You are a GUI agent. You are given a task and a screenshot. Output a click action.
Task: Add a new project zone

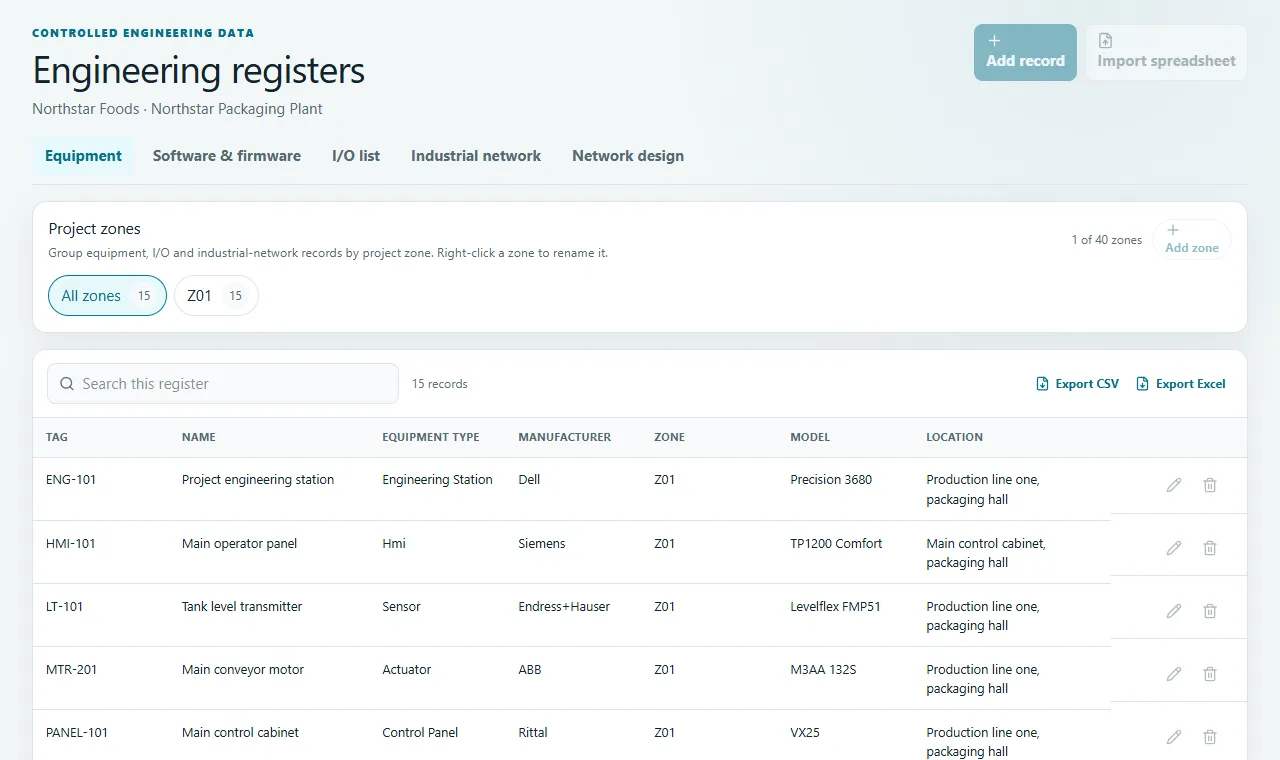coord(1192,240)
